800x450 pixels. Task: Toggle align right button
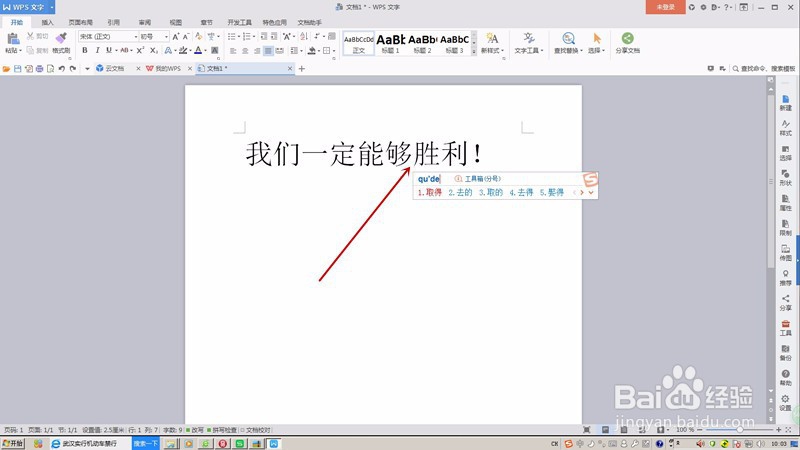click(257, 51)
